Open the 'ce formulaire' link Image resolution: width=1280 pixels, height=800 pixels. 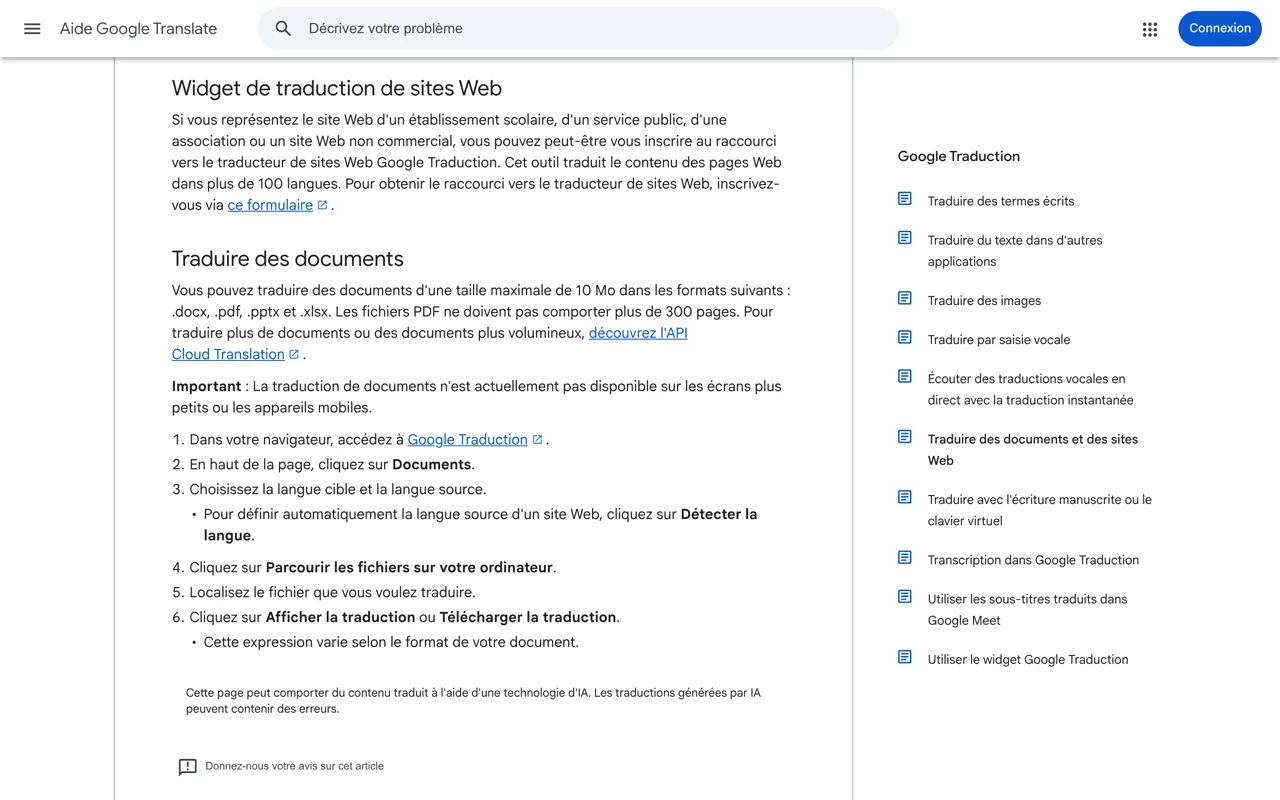[x=270, y=205]
